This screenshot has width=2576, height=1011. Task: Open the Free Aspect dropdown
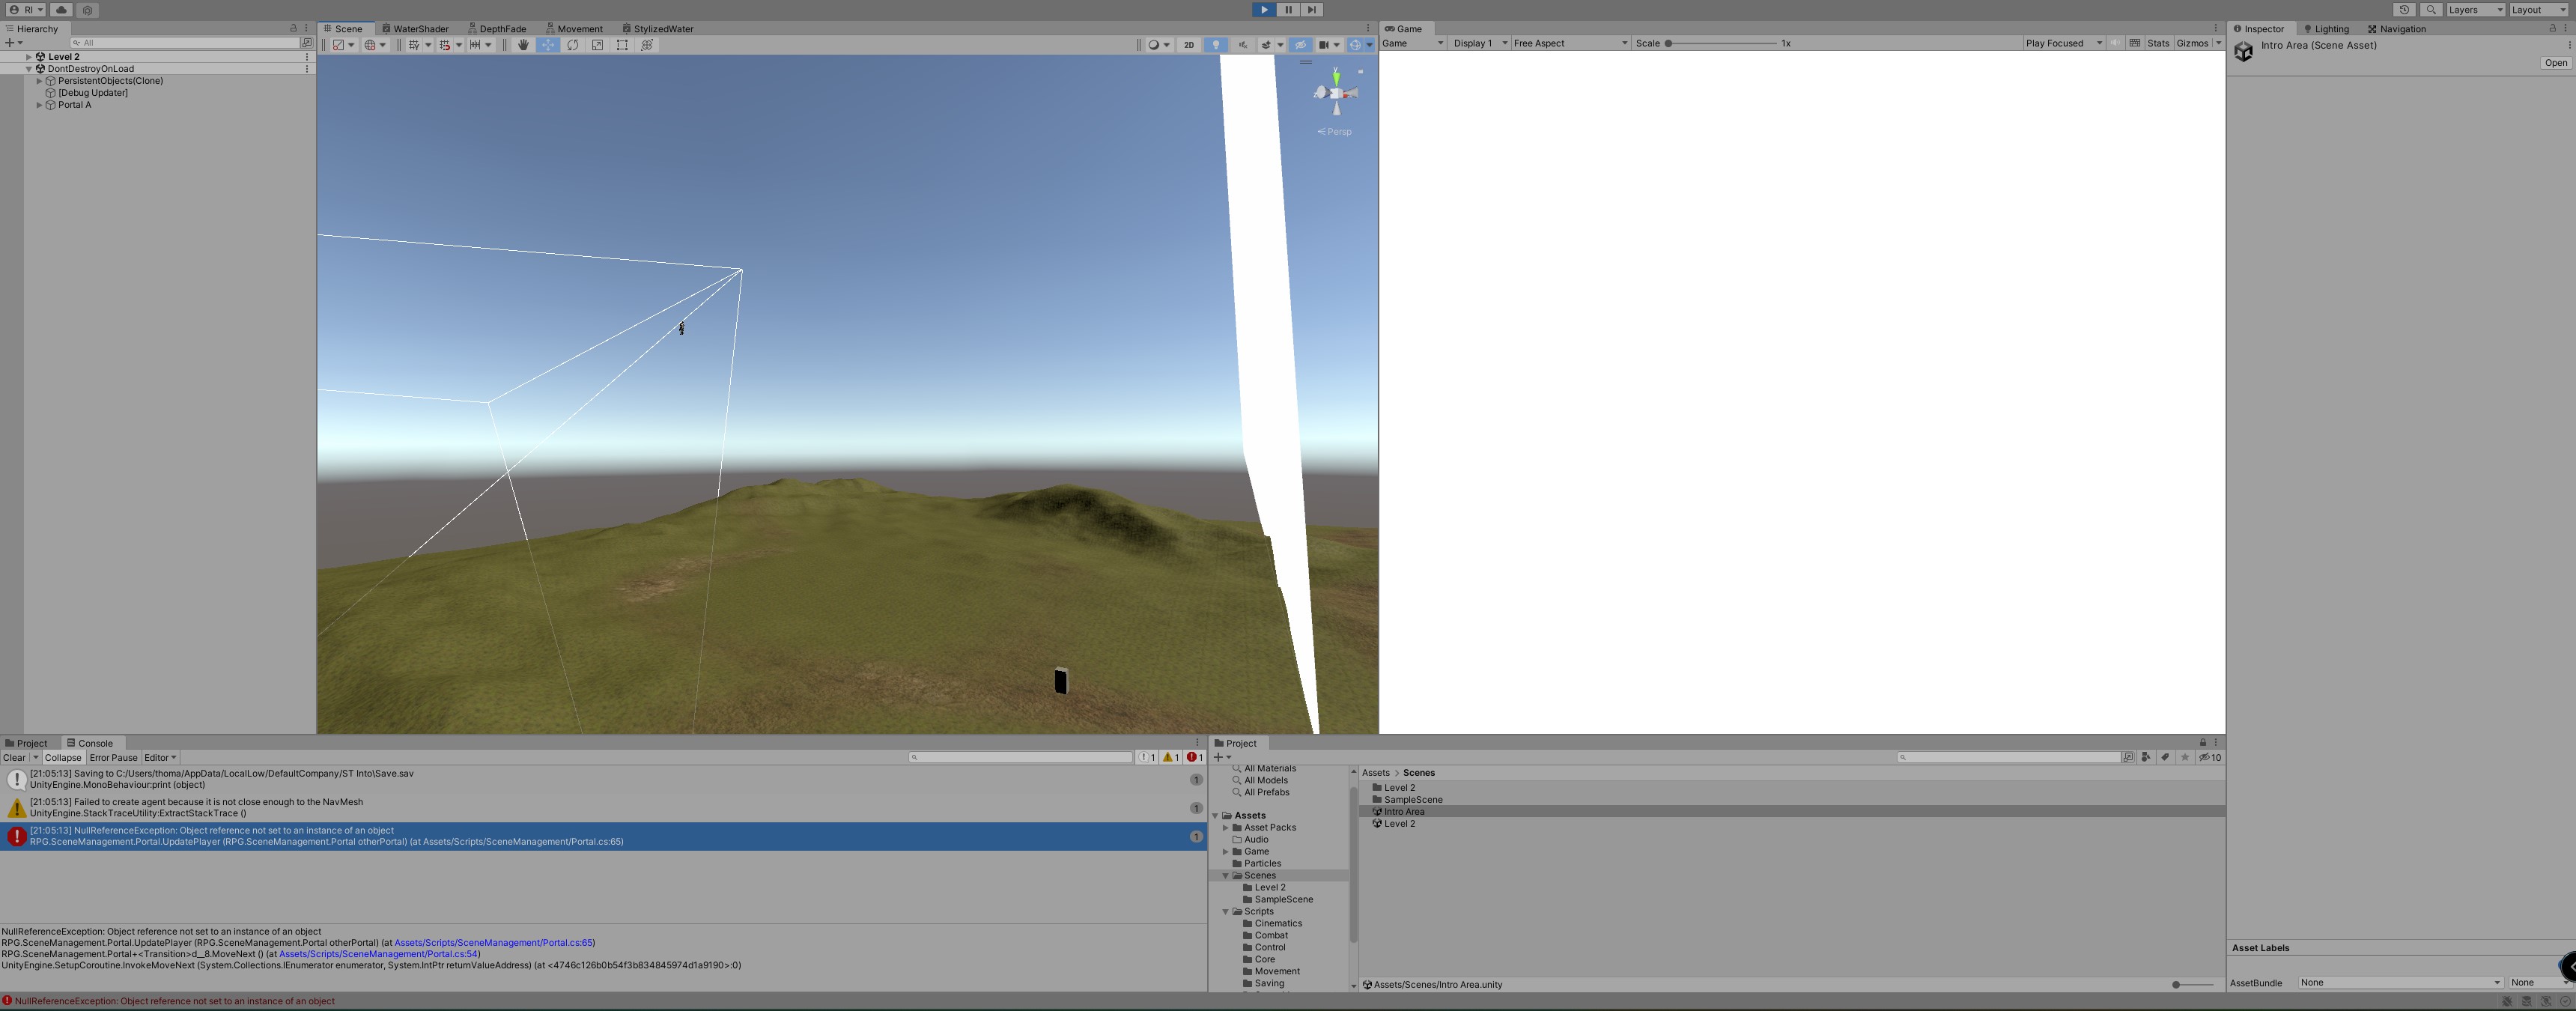pyautogui.click(x=1570, y=44)
